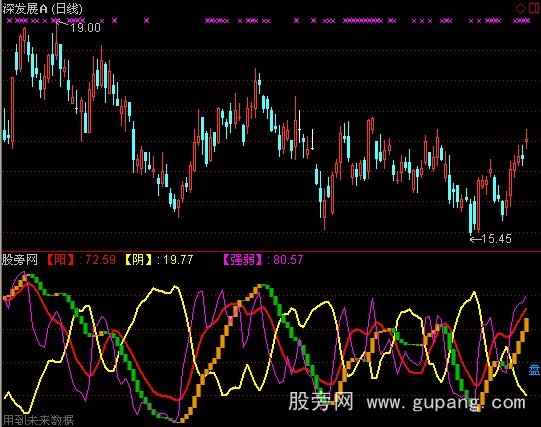The height and width of the screenshot is (427, 541).
Task: Click the split-window icon beside the diamond
Action: (534, 8)
